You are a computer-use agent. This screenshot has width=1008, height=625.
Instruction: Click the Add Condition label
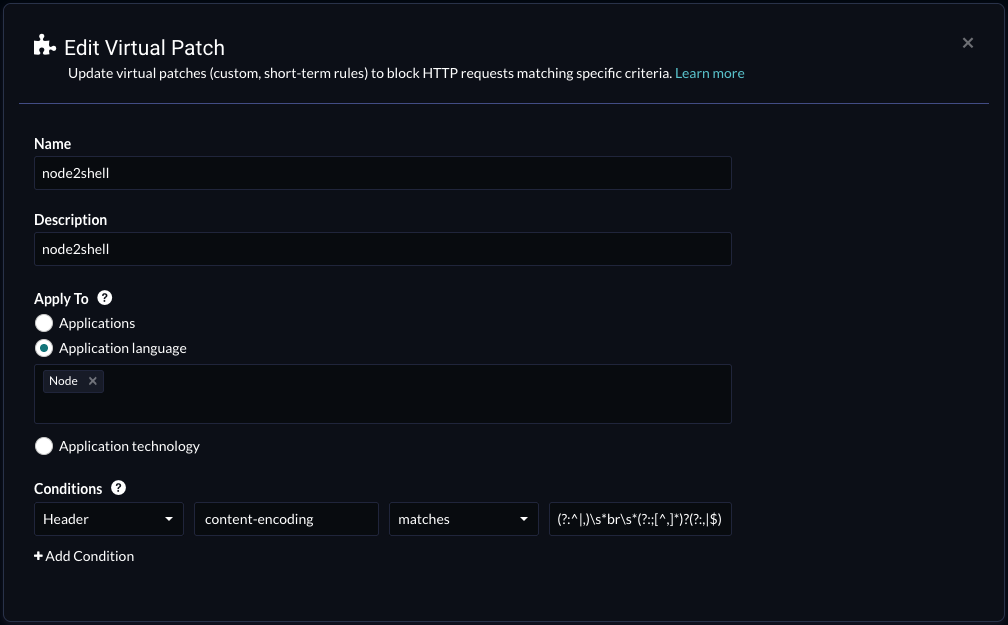[x=89, y=556]
